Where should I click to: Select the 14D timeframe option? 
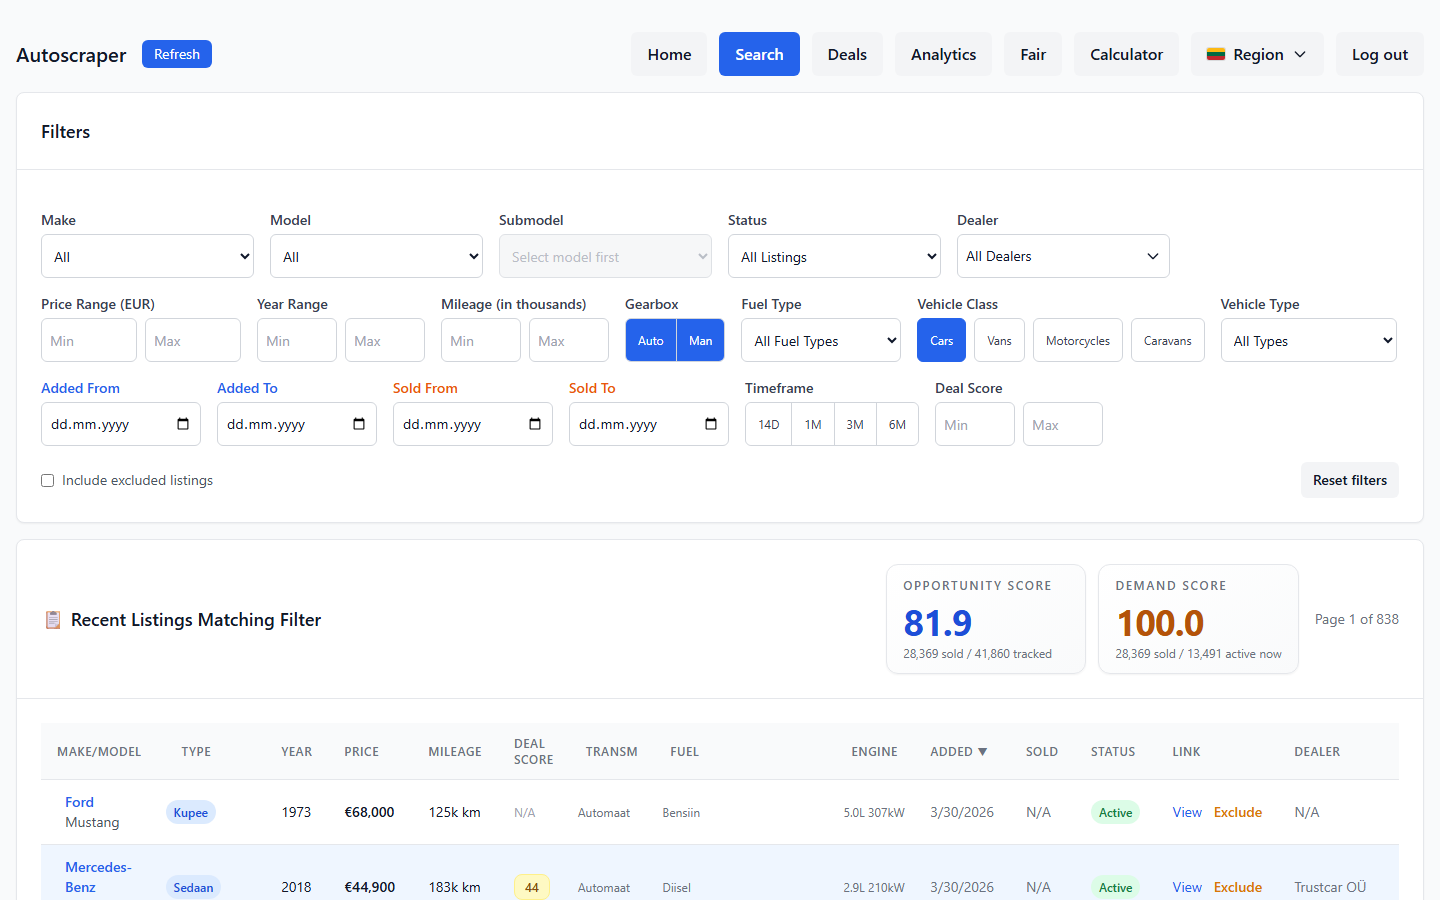767,424
